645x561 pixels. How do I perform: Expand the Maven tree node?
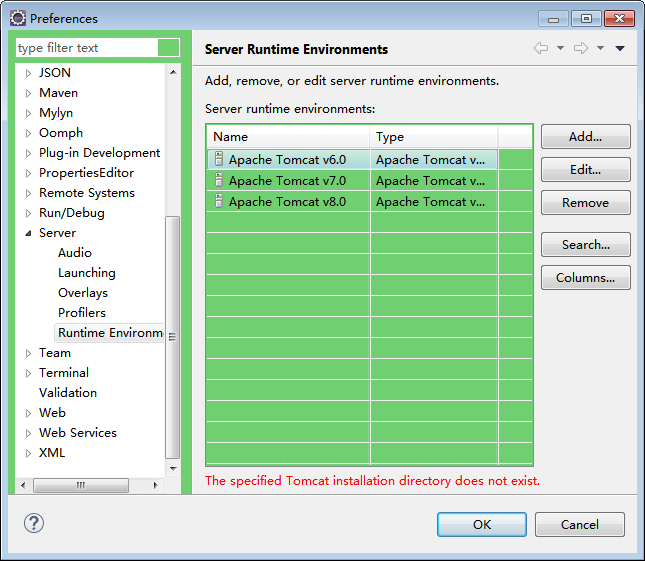pos(28,93)
